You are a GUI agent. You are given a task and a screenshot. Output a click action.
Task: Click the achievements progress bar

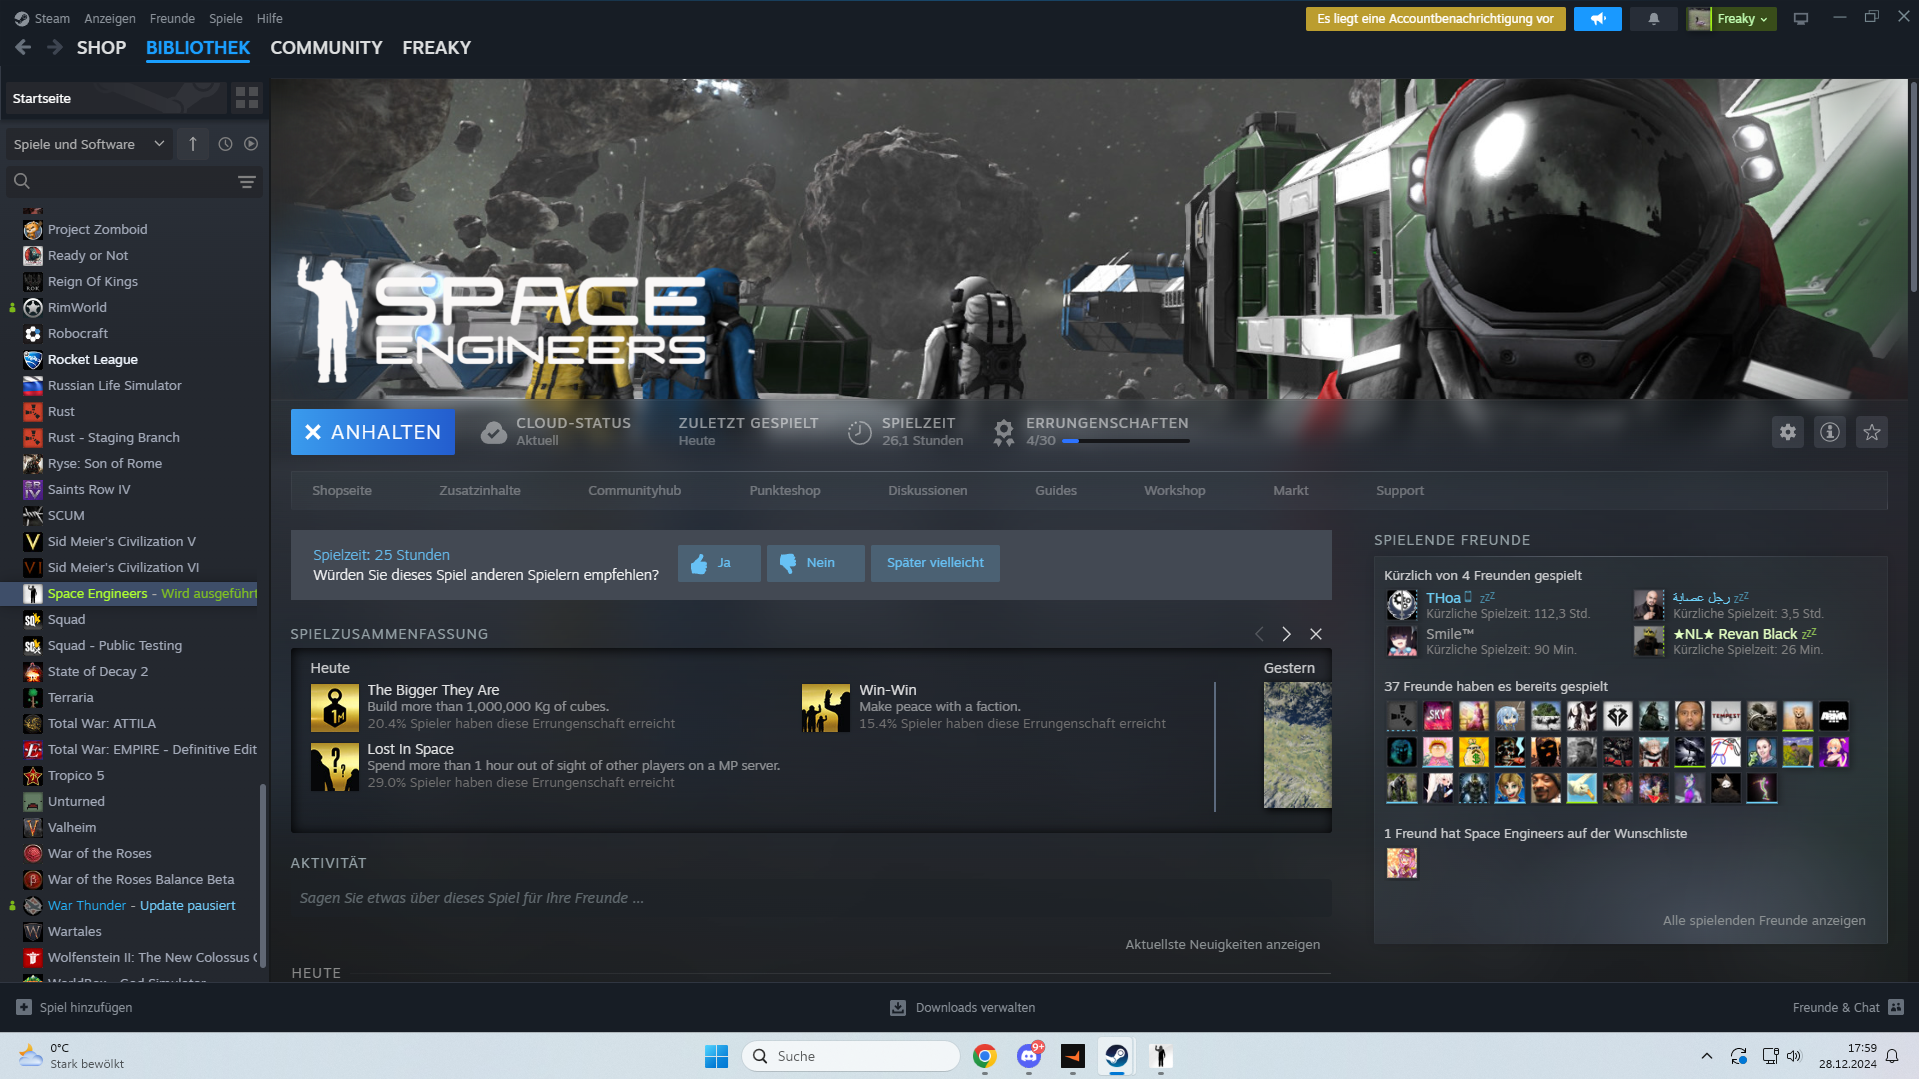[1125, 441]
